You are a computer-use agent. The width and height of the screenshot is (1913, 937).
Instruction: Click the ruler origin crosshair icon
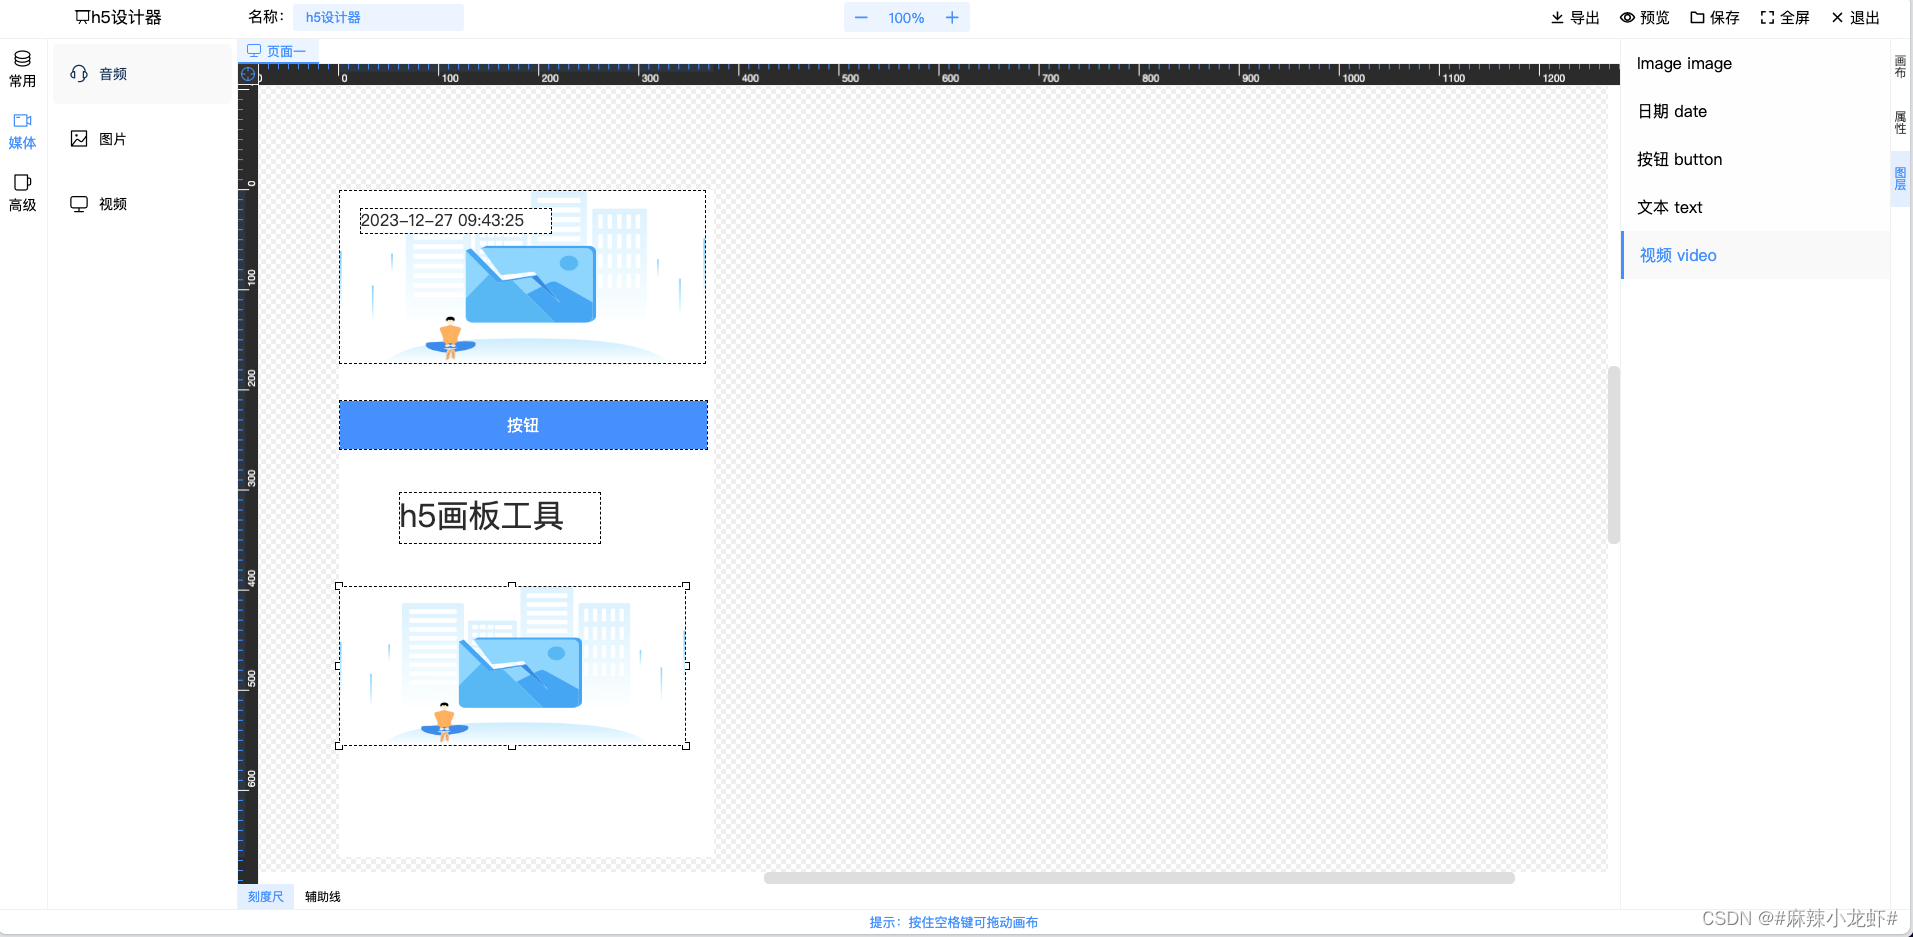point(248,74)
